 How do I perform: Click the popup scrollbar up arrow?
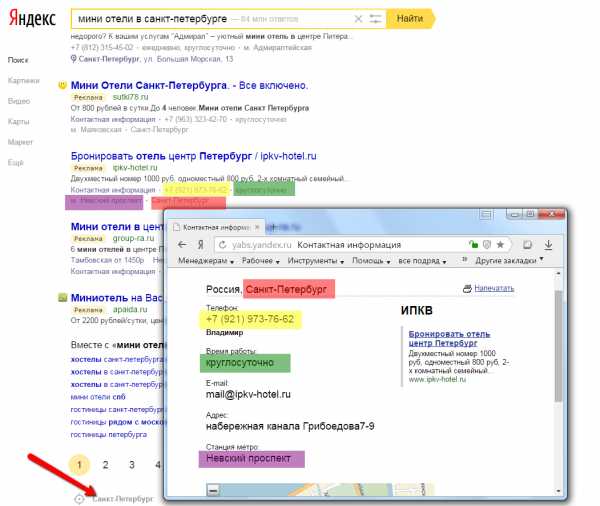(558, 273)
